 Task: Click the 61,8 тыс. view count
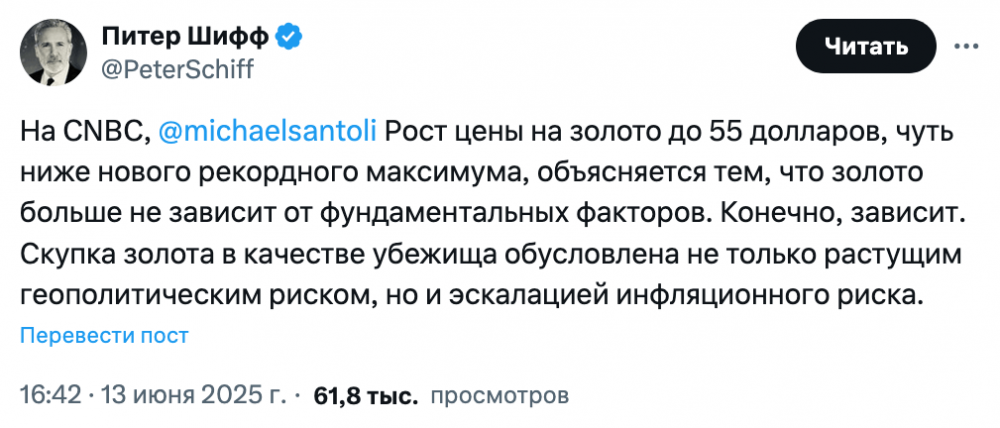click(366, 395)
